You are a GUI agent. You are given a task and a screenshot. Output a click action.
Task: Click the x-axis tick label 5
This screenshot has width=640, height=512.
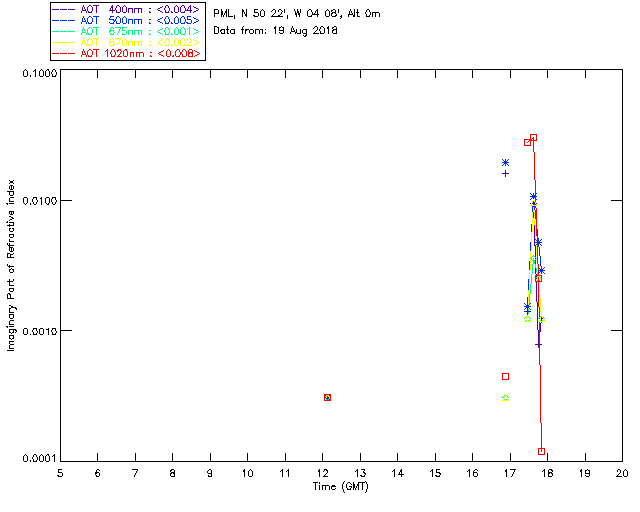click(60, 474)
